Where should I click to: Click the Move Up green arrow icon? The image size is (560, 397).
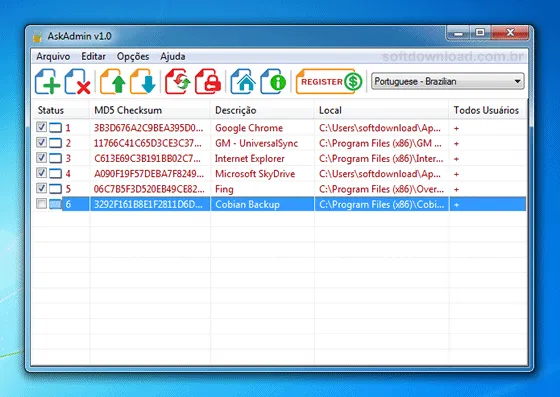pyautogui.click(x=113, y=82)
